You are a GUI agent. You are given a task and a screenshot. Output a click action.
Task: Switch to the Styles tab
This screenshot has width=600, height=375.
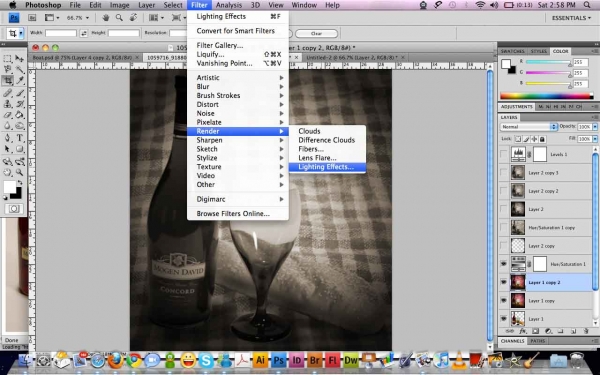538,51
